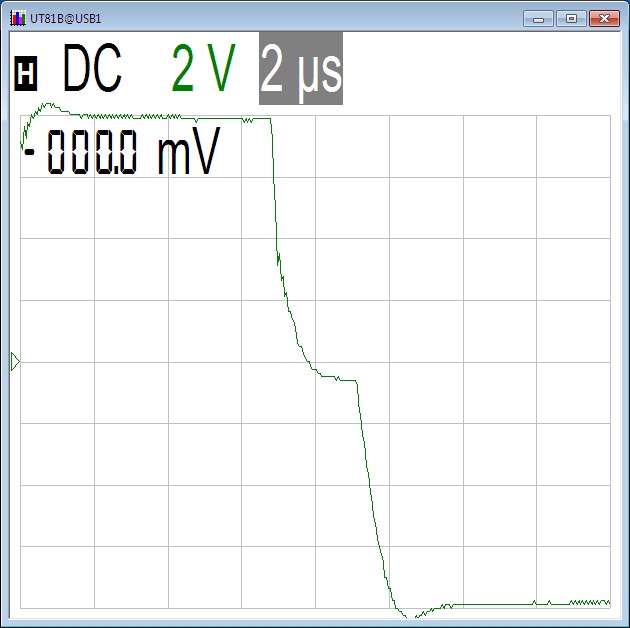Select the green 2 V vertical scale
Screen dimensions: 630x628
pyautogui.click(x=203, y=70)
